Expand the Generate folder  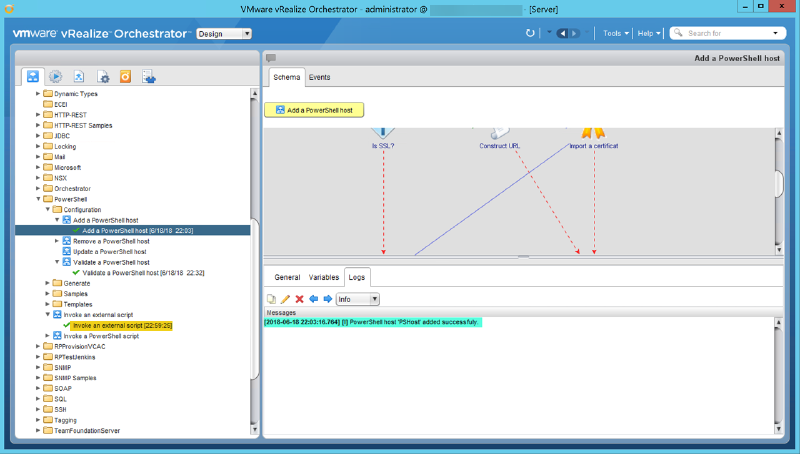point(47,283)
